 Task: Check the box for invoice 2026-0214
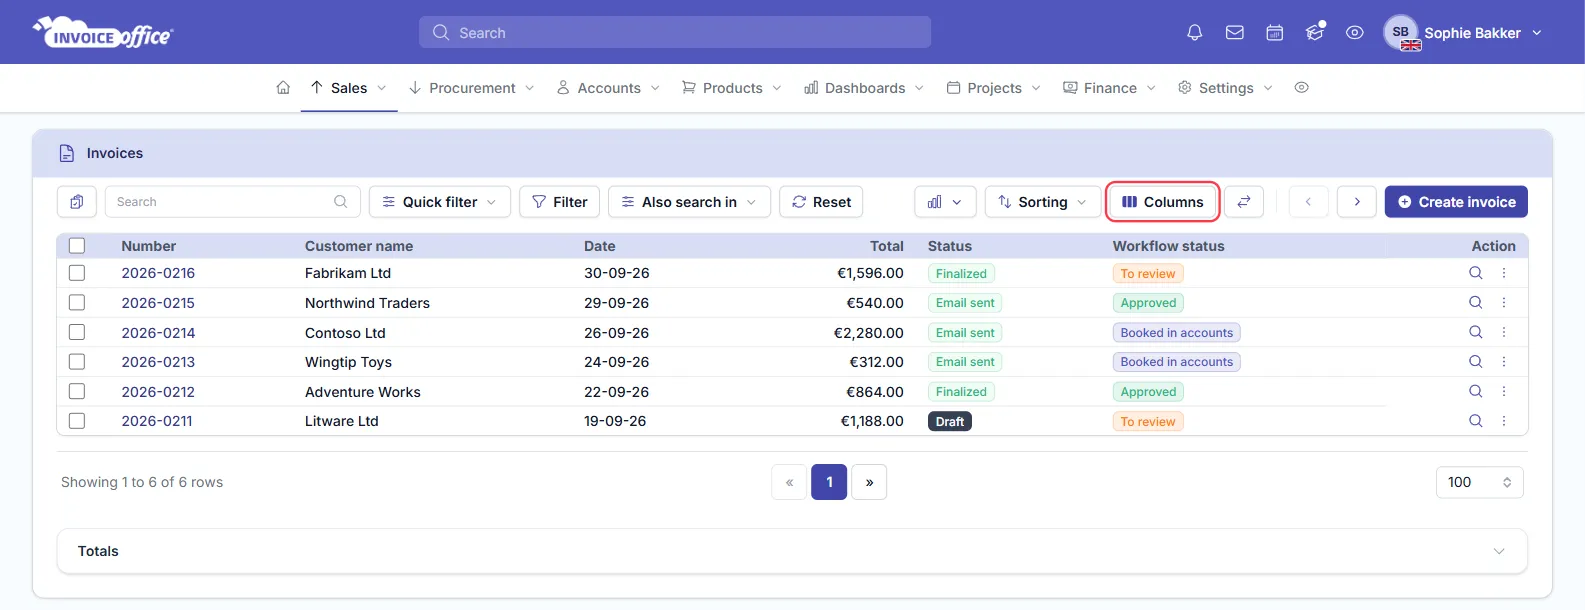pyautogui.click(x=77, y=332)
